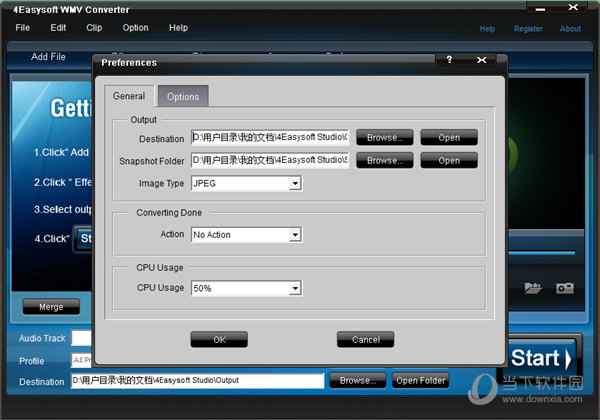Open the Edit menu

click(58, 28)
